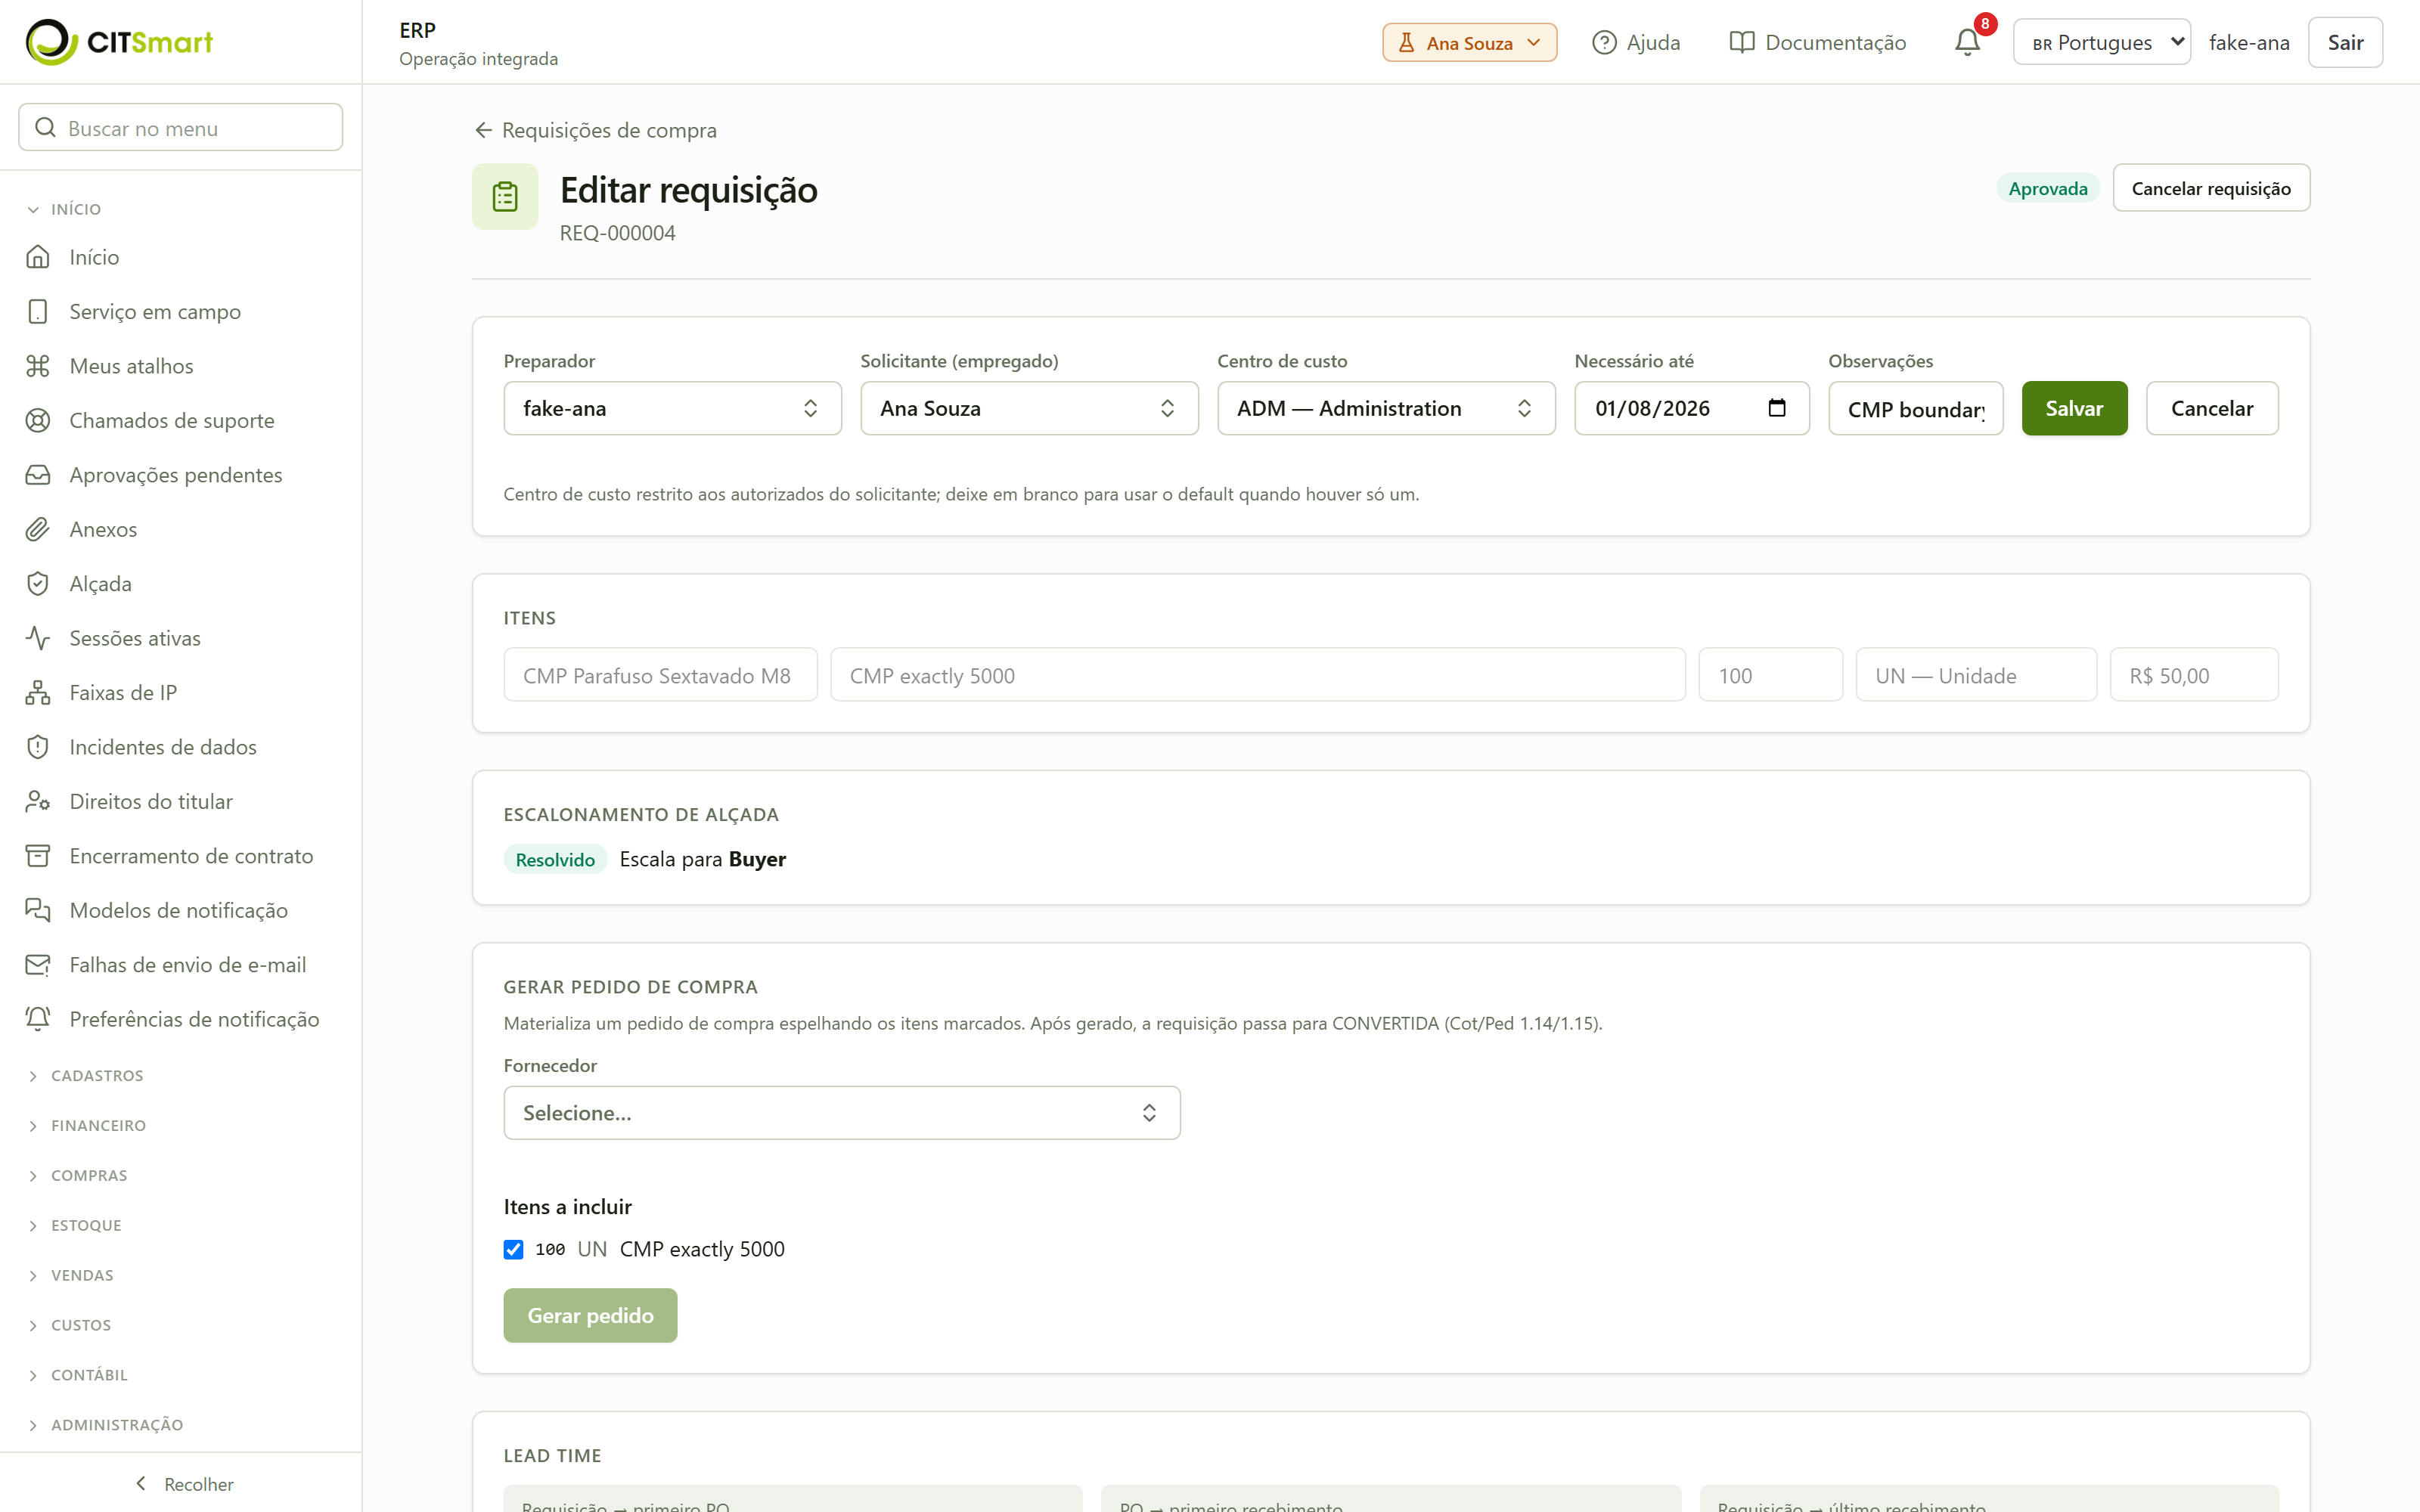2420x1512 pixels.
Task: Click the Aprovações pendentes inbox icon
Action: pos(38,475)
